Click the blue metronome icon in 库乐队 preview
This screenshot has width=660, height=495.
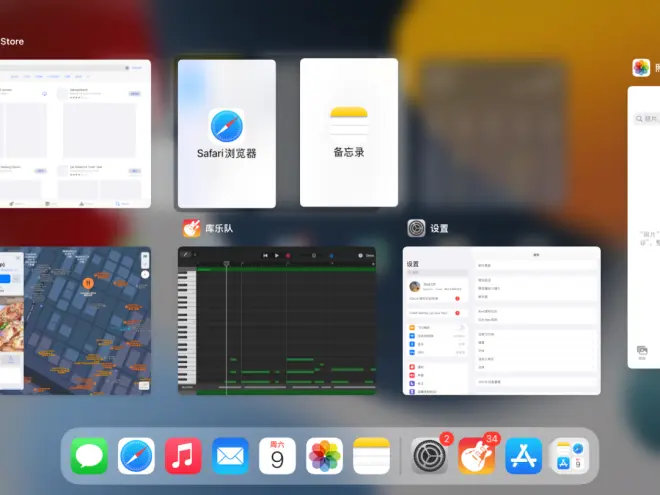coord(331,255)
